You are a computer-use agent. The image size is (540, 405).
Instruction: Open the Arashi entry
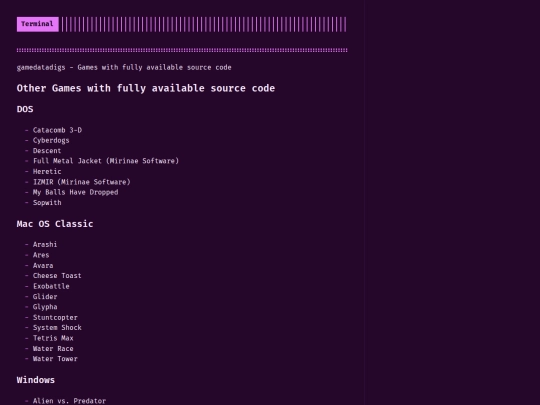tap(45, 245)
